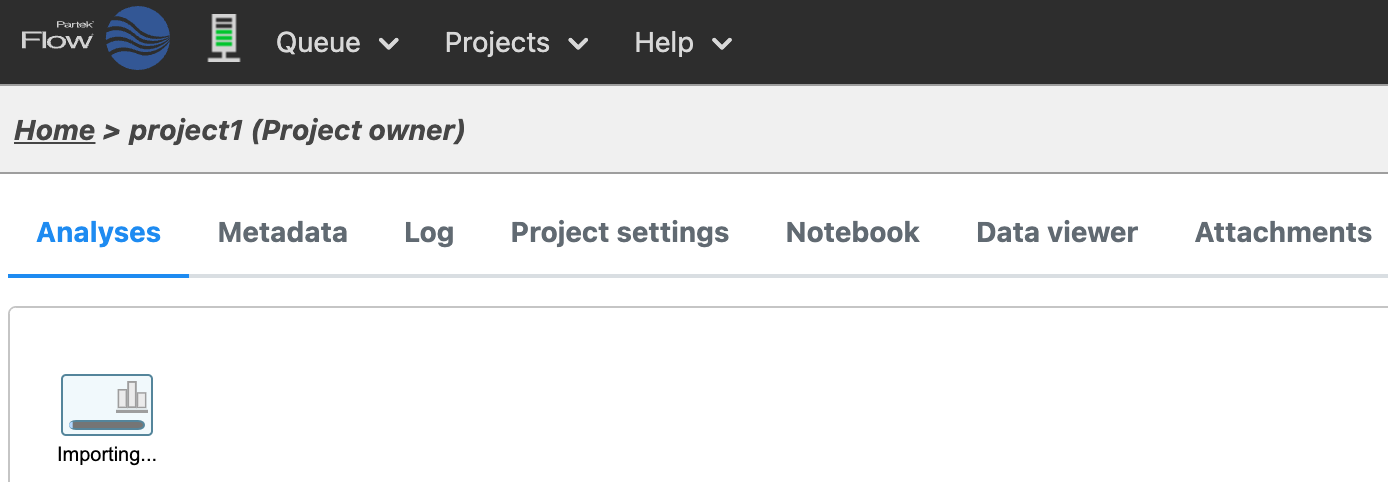This screenshot has width=1388, height=482.
Task: Open the Attachments tab
Action: tap(1283, 233)
